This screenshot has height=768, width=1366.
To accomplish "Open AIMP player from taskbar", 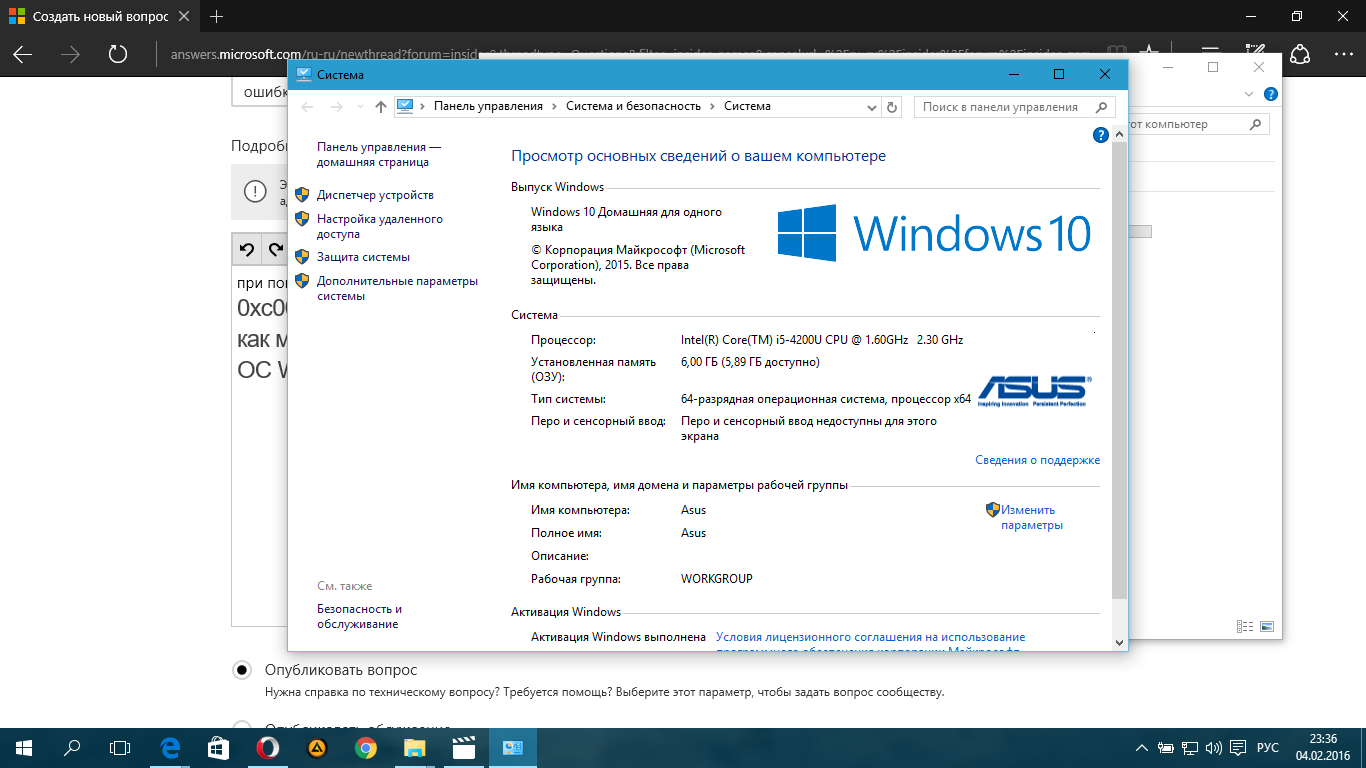I will click(x=316, y=747).
